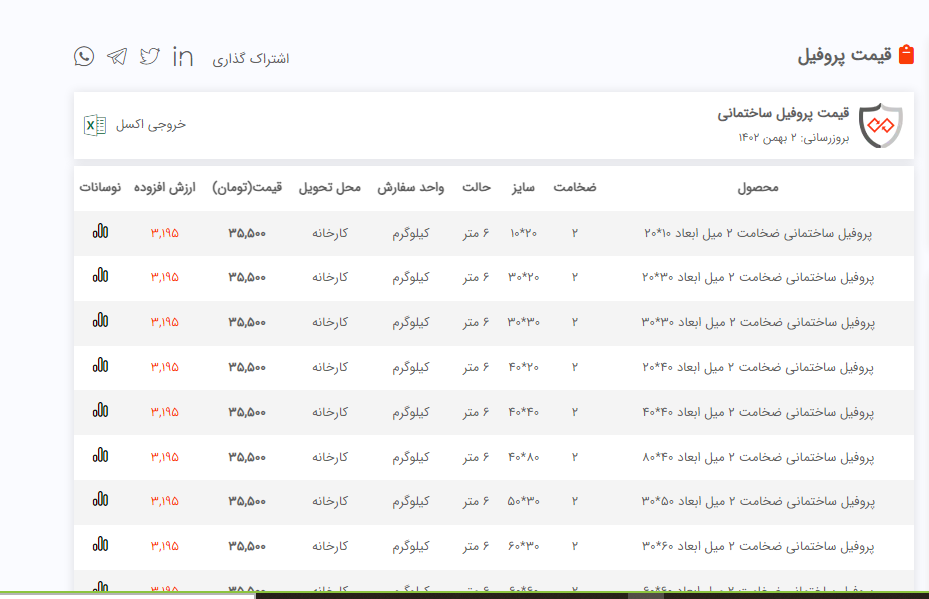The width and height of the screenshot is (929, 599).
Task: Open price fluctuation chart for 30*30 profile
Action: click(100, 321)
